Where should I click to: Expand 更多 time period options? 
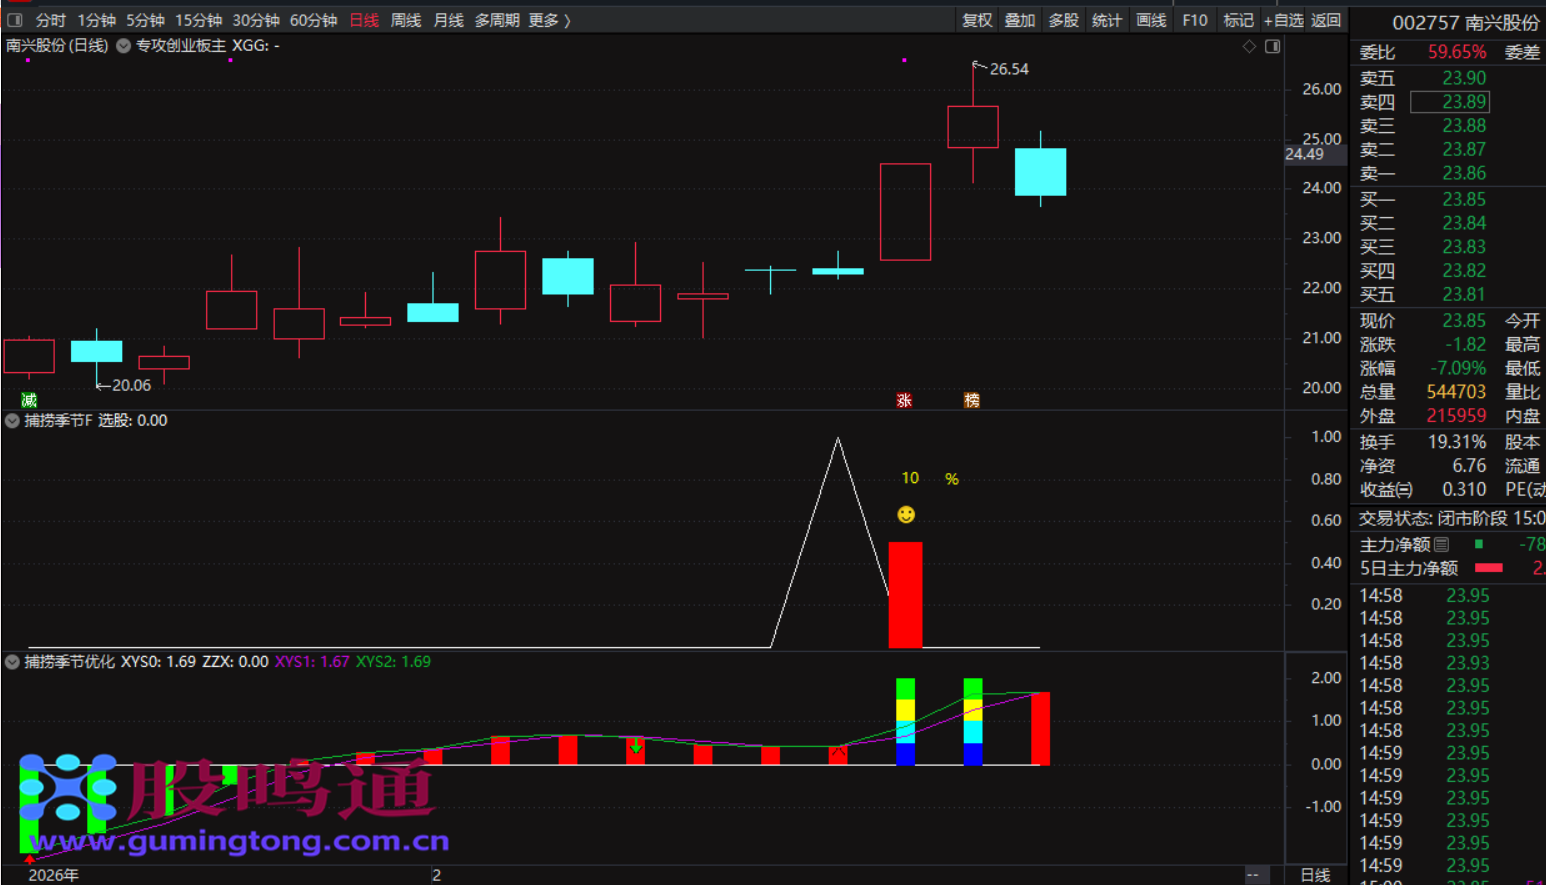click(549, 20)
